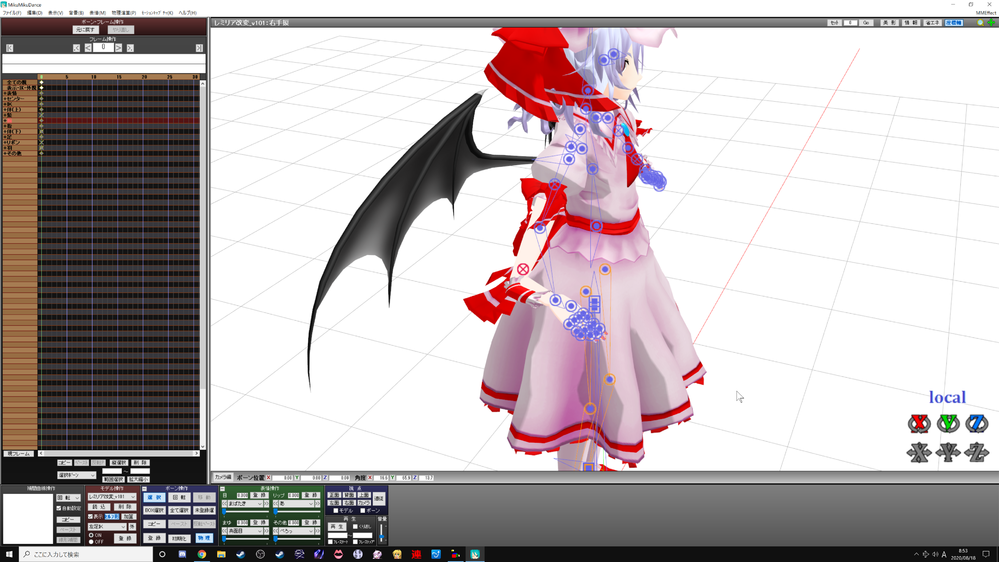Jump to the last frame button
Viewport: 999px width, 562px height.
[199, 48]
